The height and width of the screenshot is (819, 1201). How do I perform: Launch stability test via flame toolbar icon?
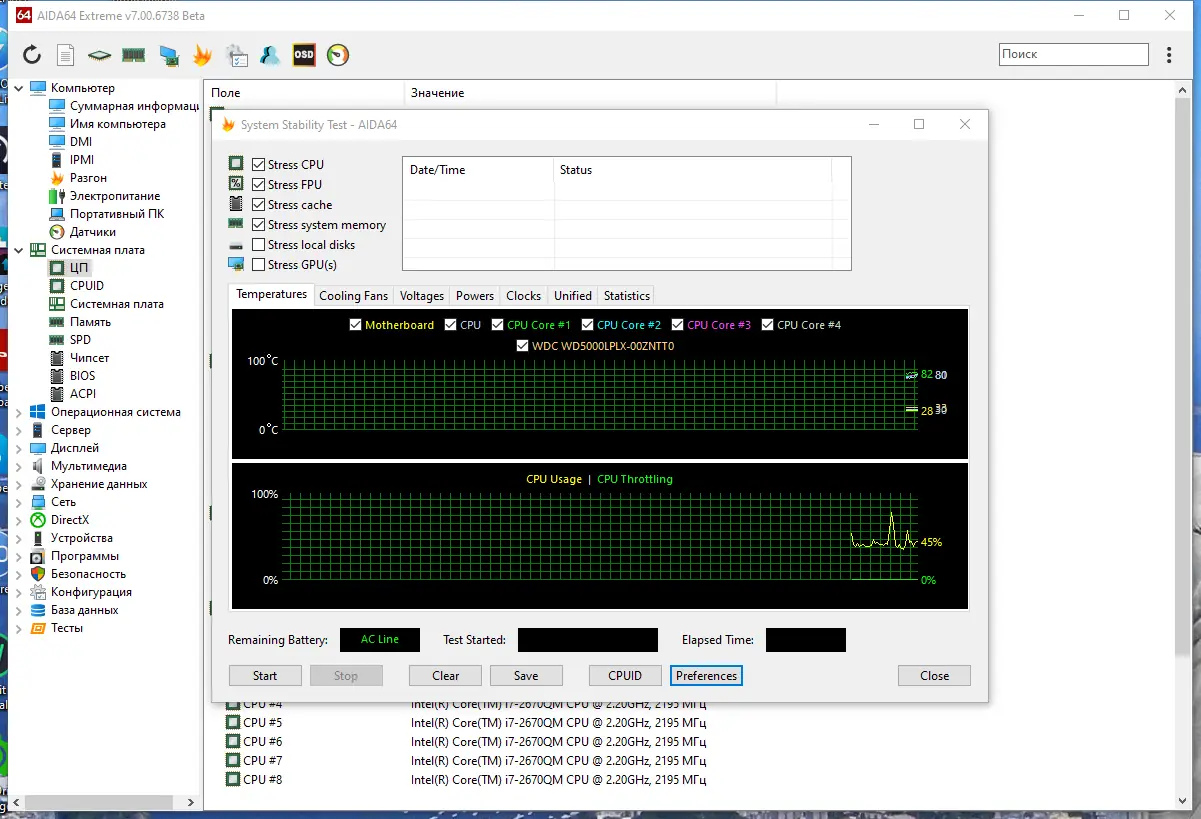coord(203,55)
